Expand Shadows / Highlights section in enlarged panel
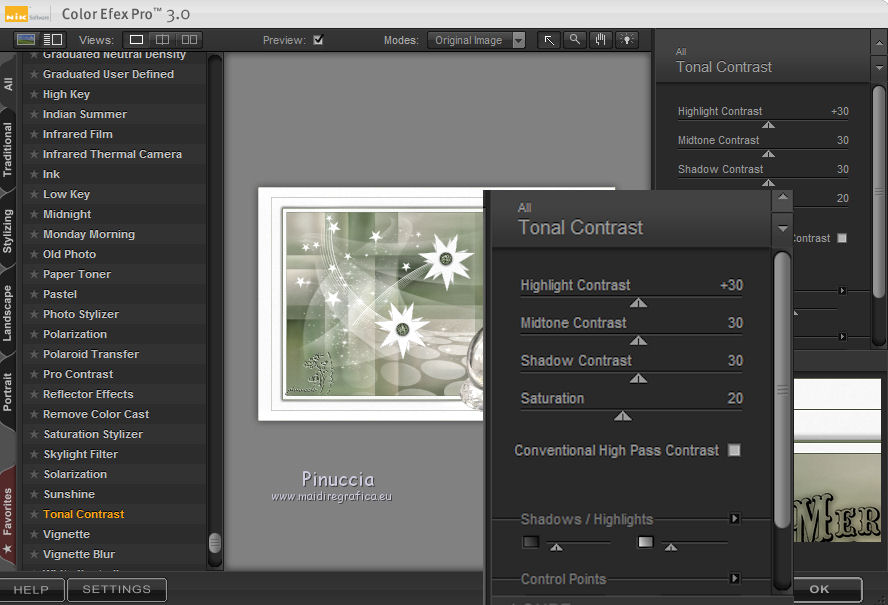This screenshot has width=888, height=605. coord(735,518)
